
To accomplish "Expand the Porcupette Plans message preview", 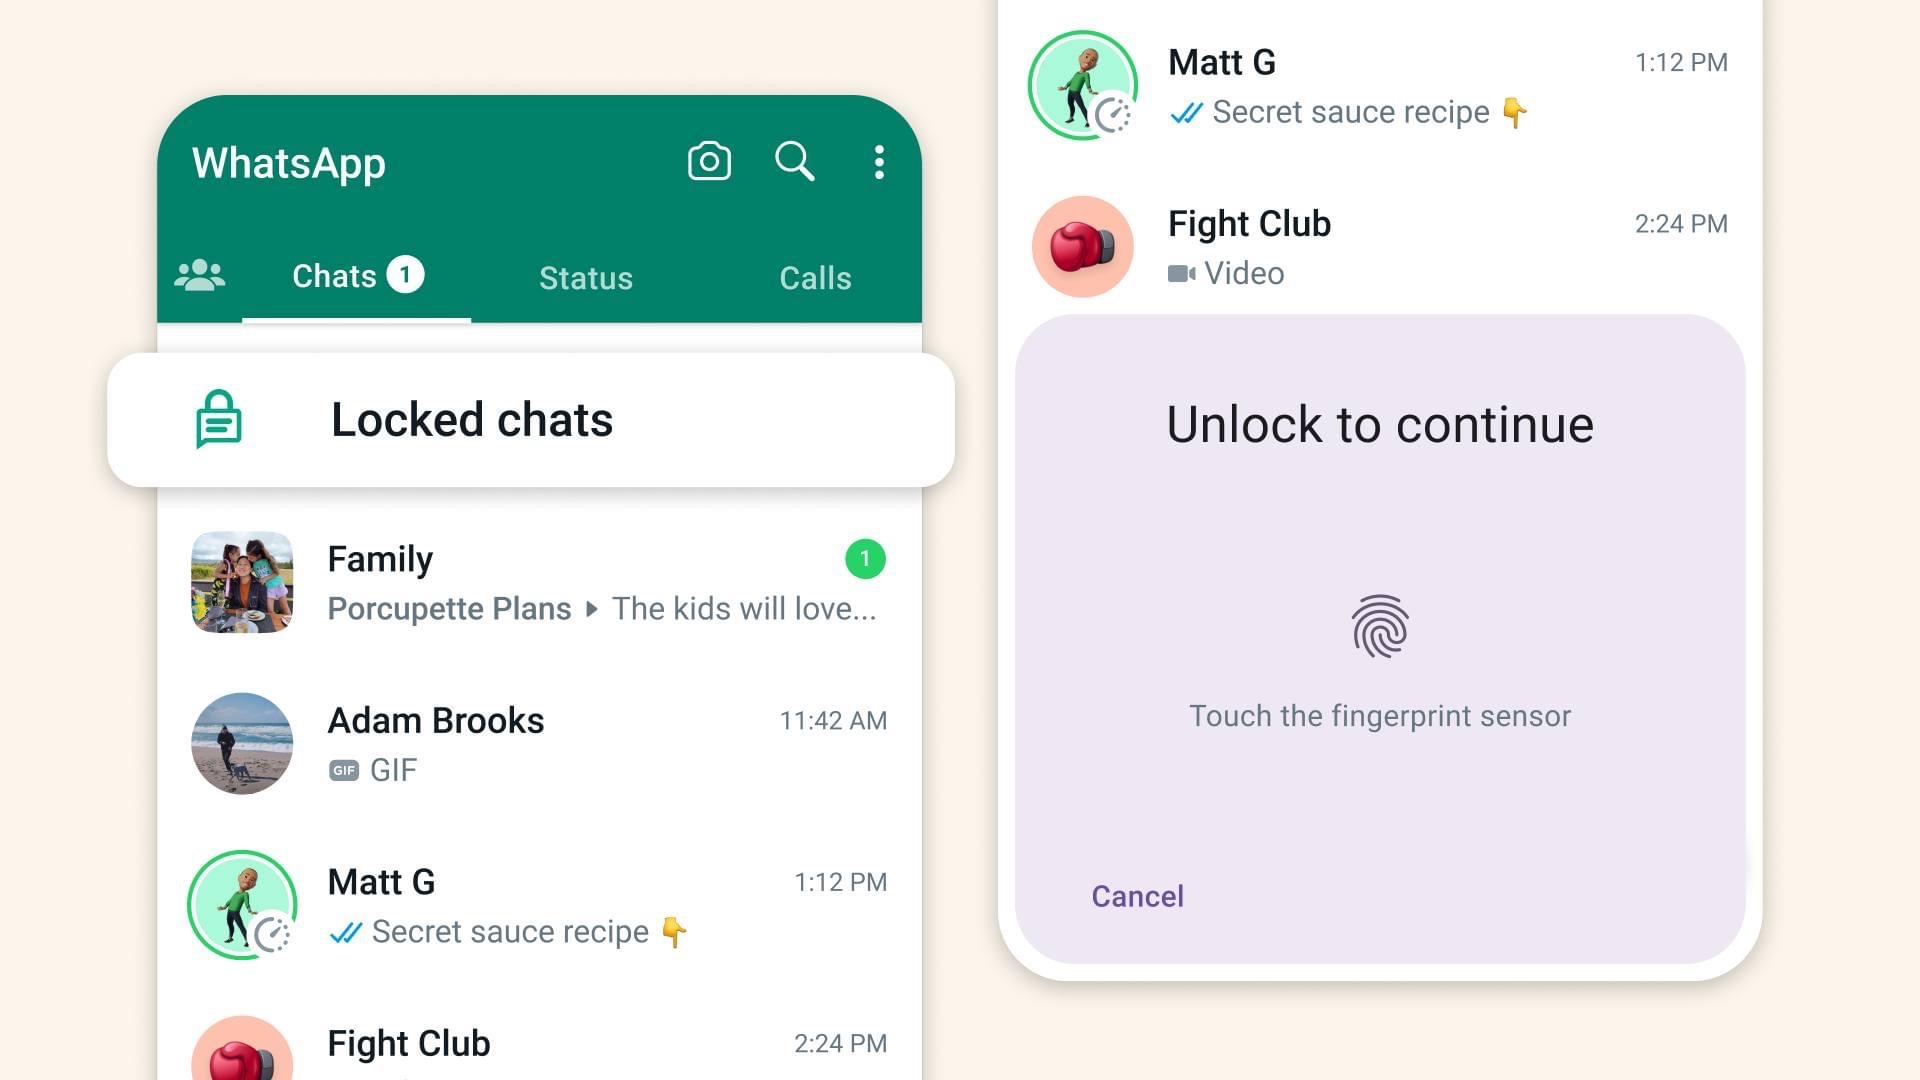I will click(x=592, y=608).
